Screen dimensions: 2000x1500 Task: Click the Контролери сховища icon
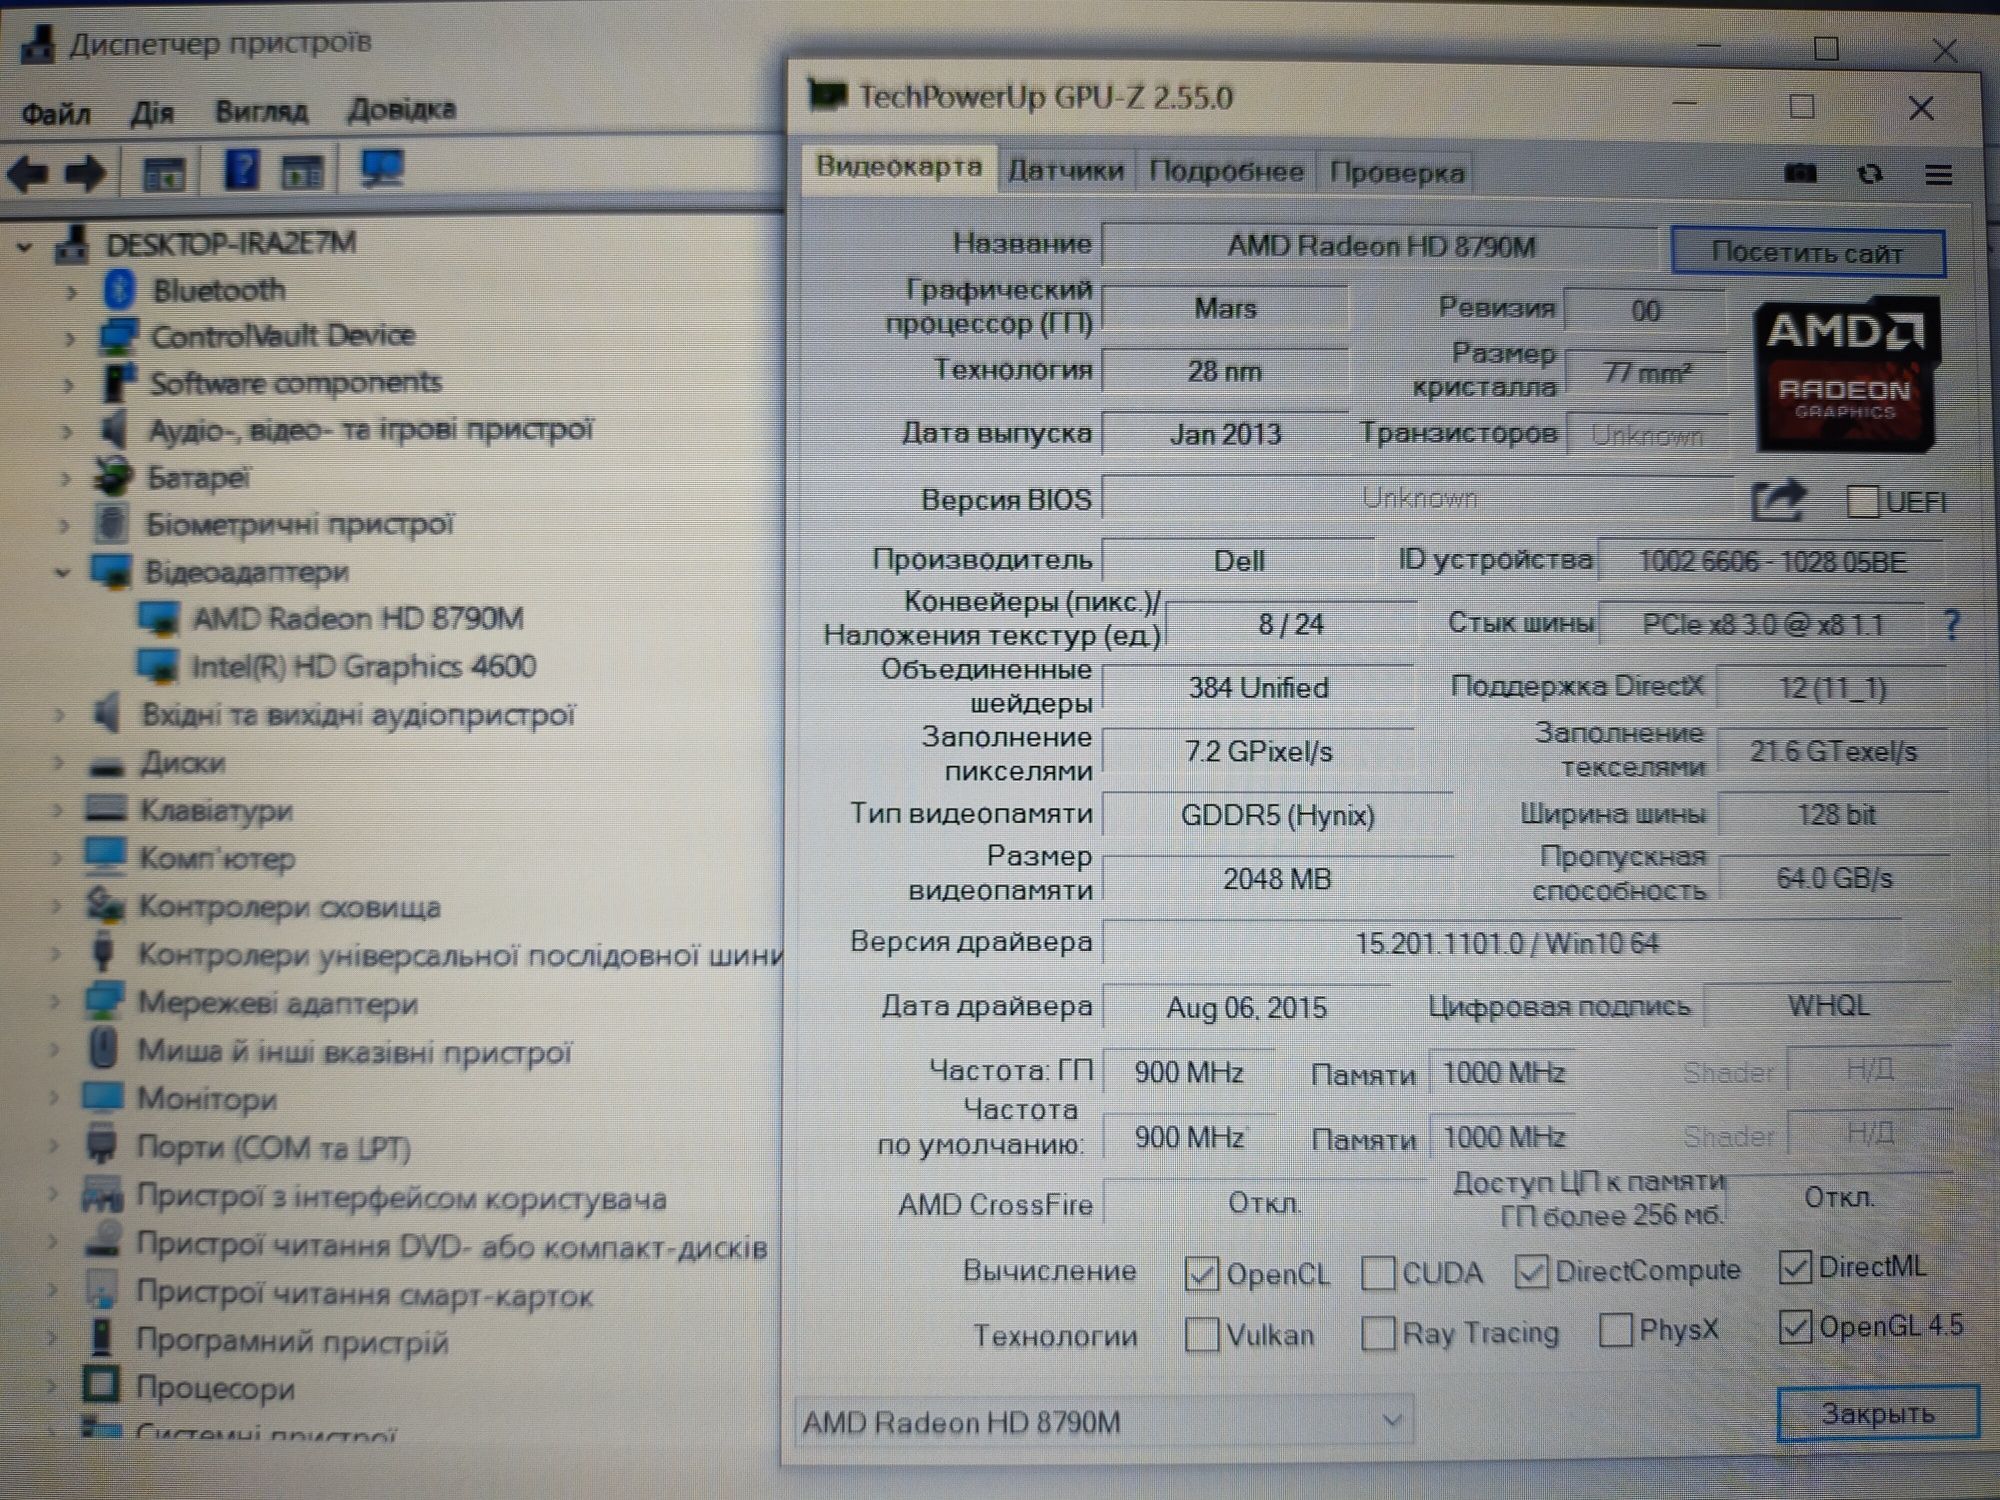[x=104, y=905]
